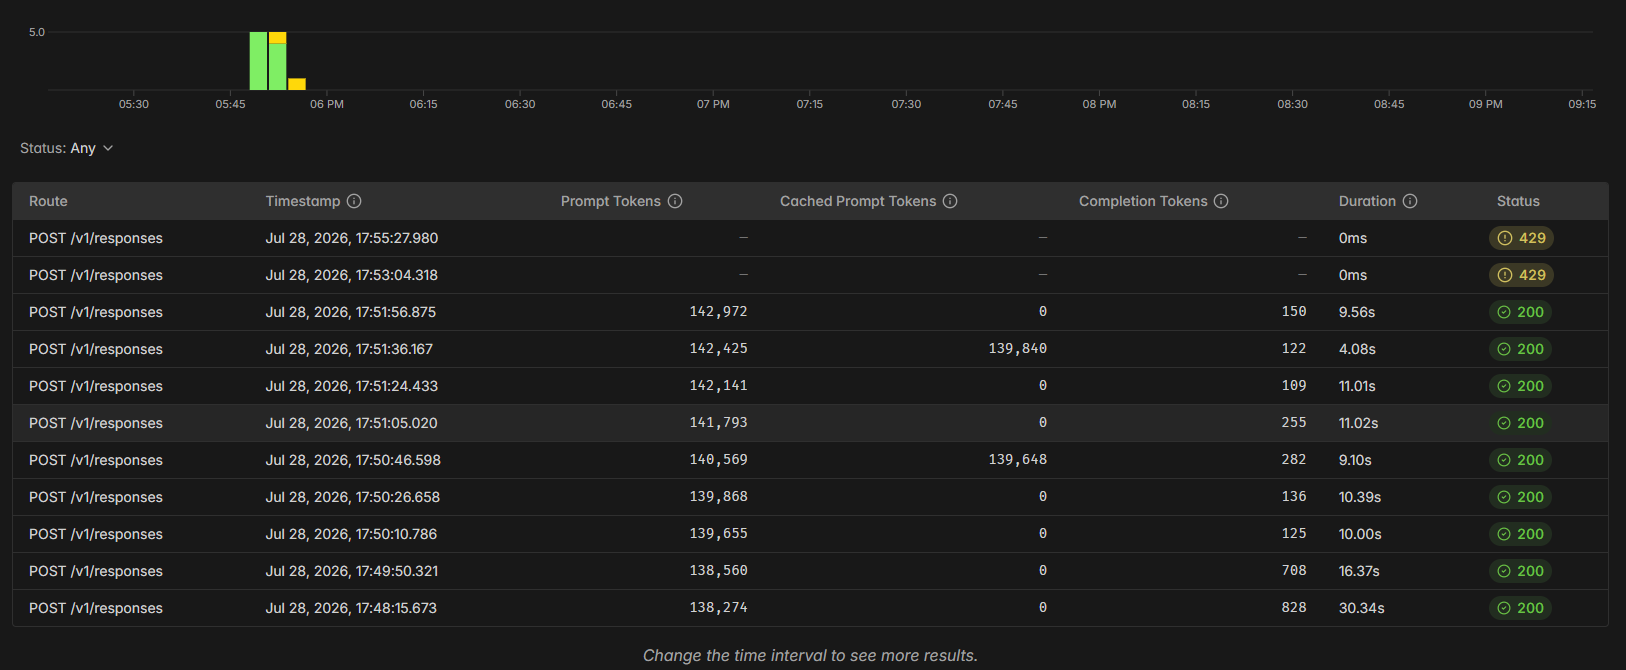Click completion tokens value 828
1626x670 pixels.
[1294, 608]
